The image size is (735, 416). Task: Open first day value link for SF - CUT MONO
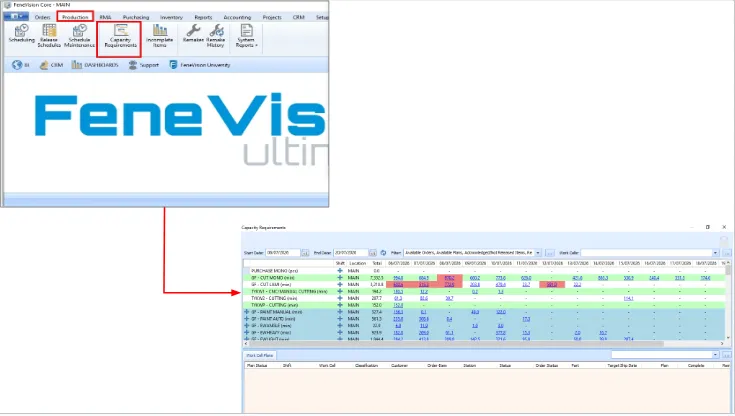[x=398, y=278]
